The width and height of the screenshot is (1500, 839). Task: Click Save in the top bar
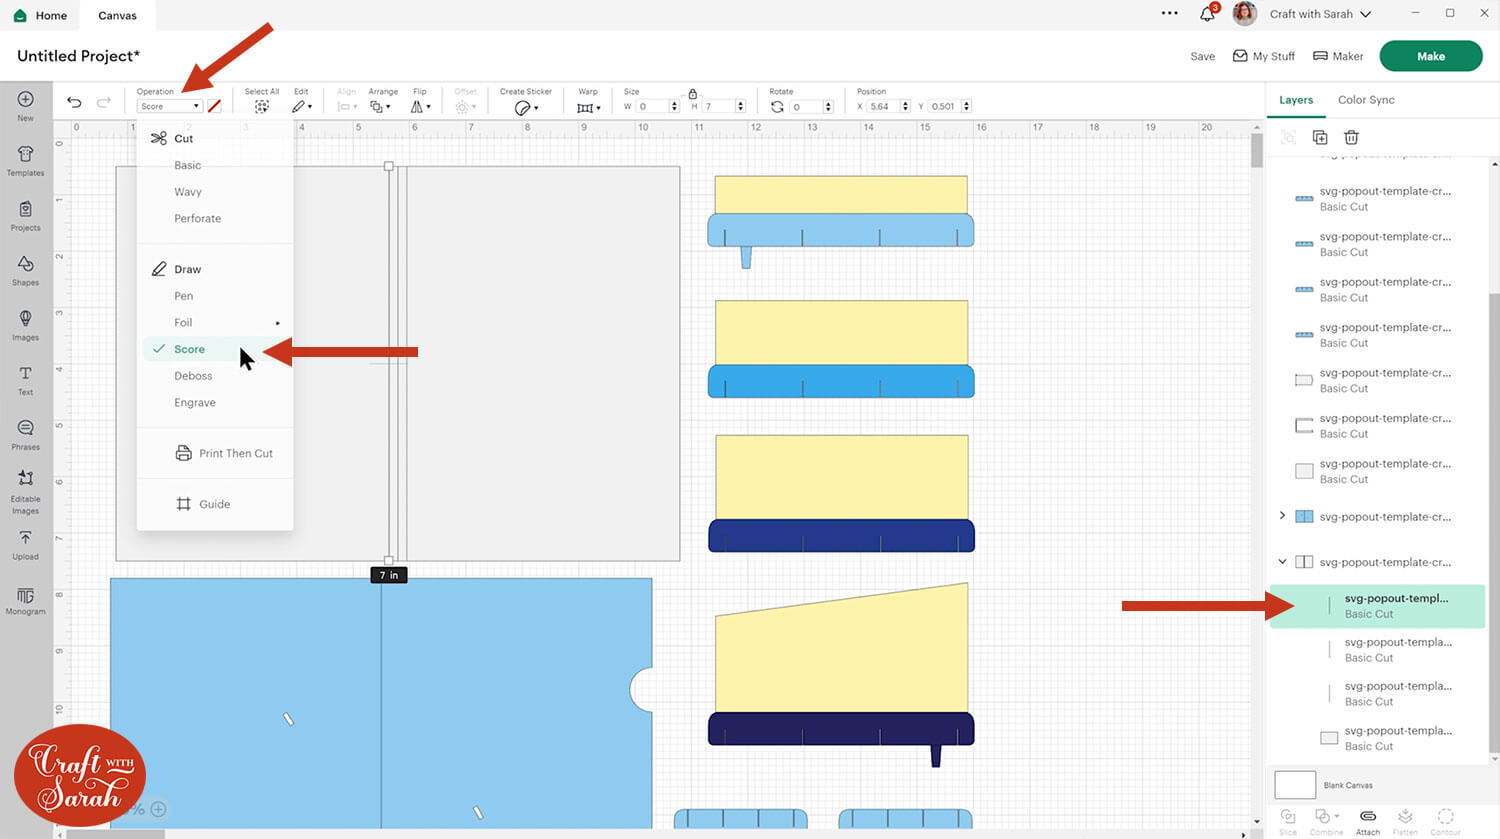point(1202,56)
